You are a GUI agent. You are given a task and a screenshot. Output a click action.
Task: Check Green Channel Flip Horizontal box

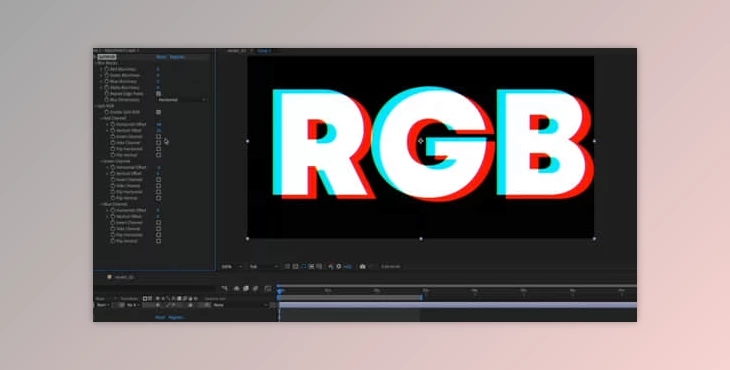[158, 192]
